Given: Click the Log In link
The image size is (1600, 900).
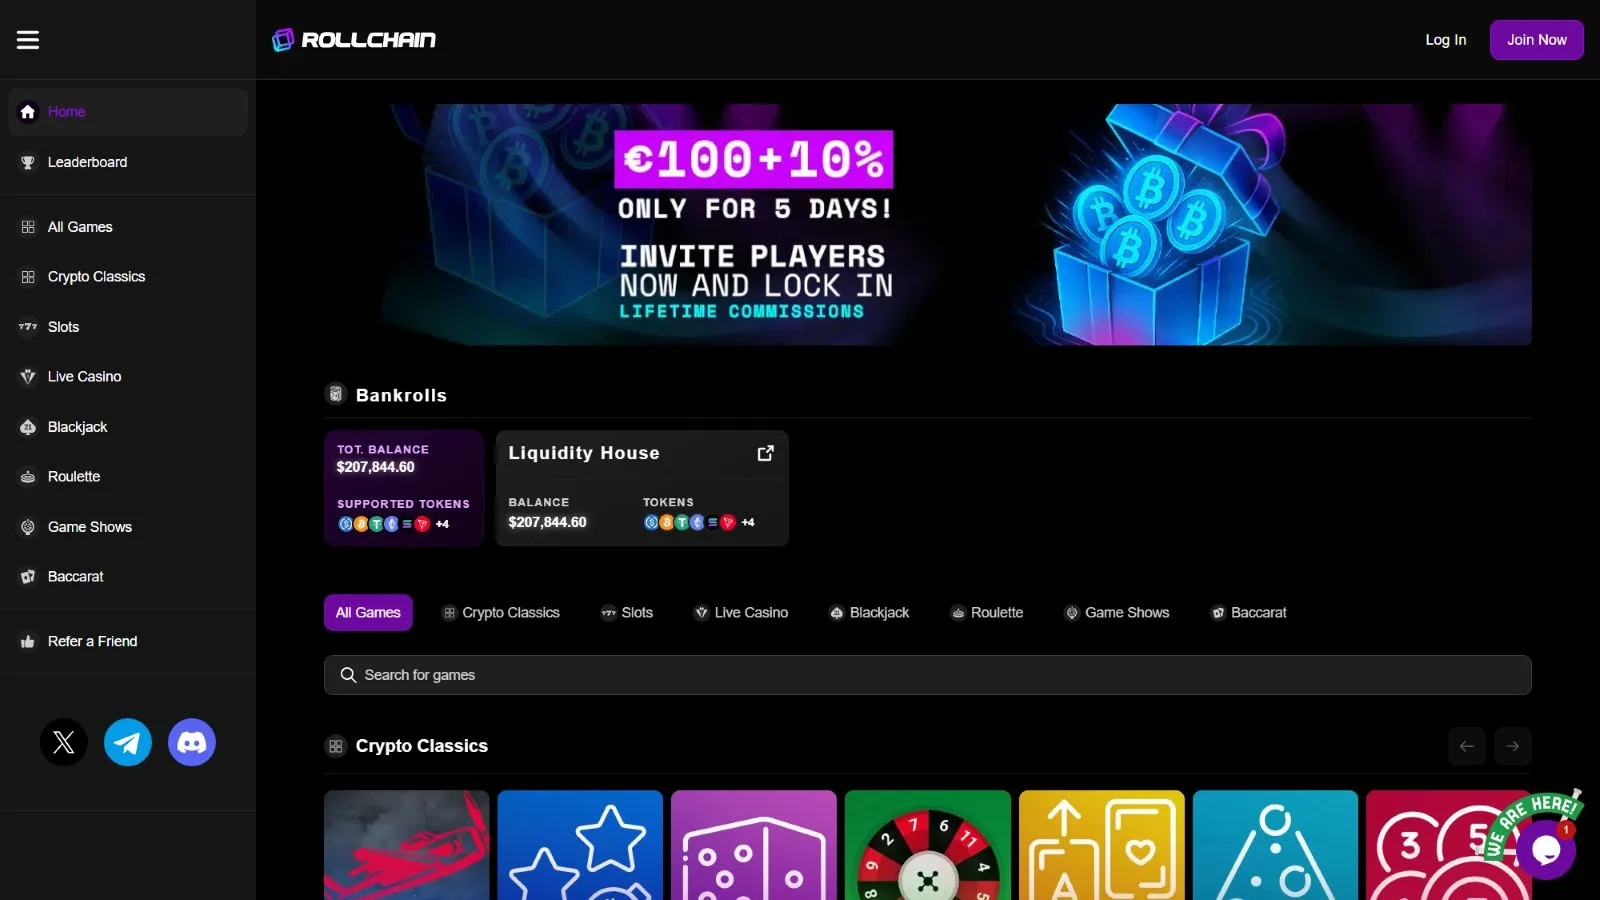Looking at the screenshot, I should (x=1445, y=40).
